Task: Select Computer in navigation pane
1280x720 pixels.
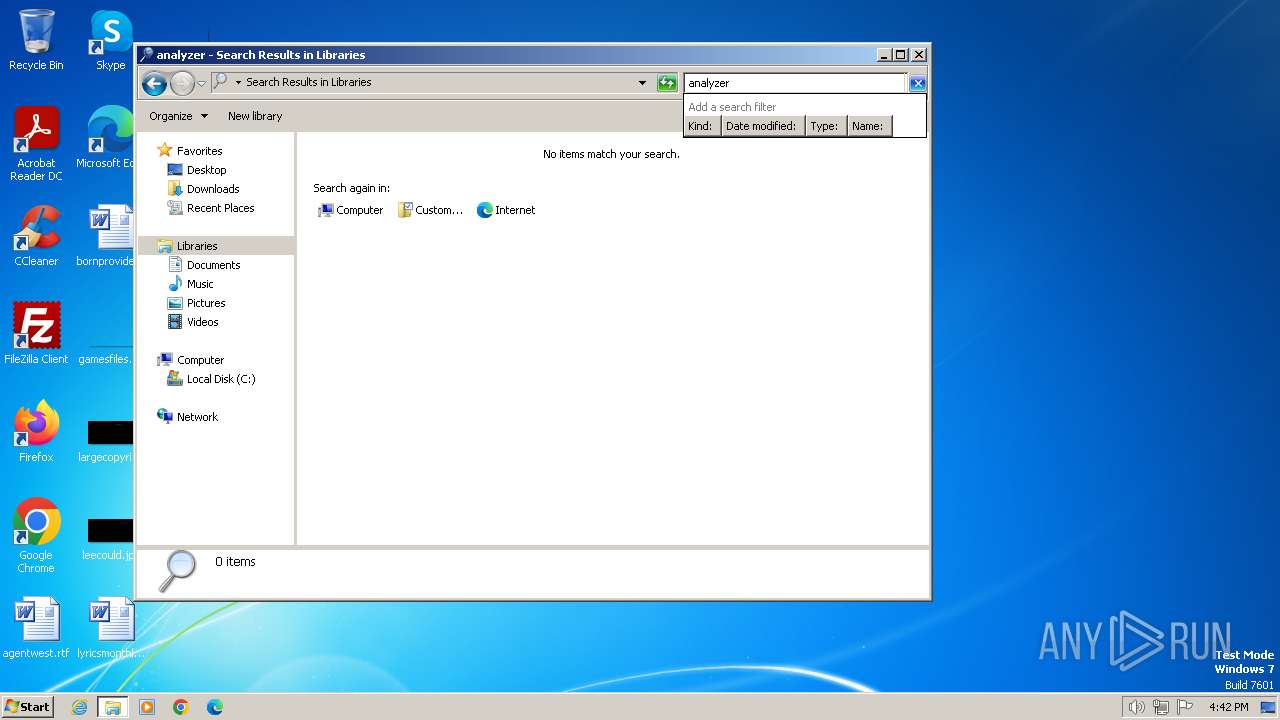Action: [x=200, y=360]
